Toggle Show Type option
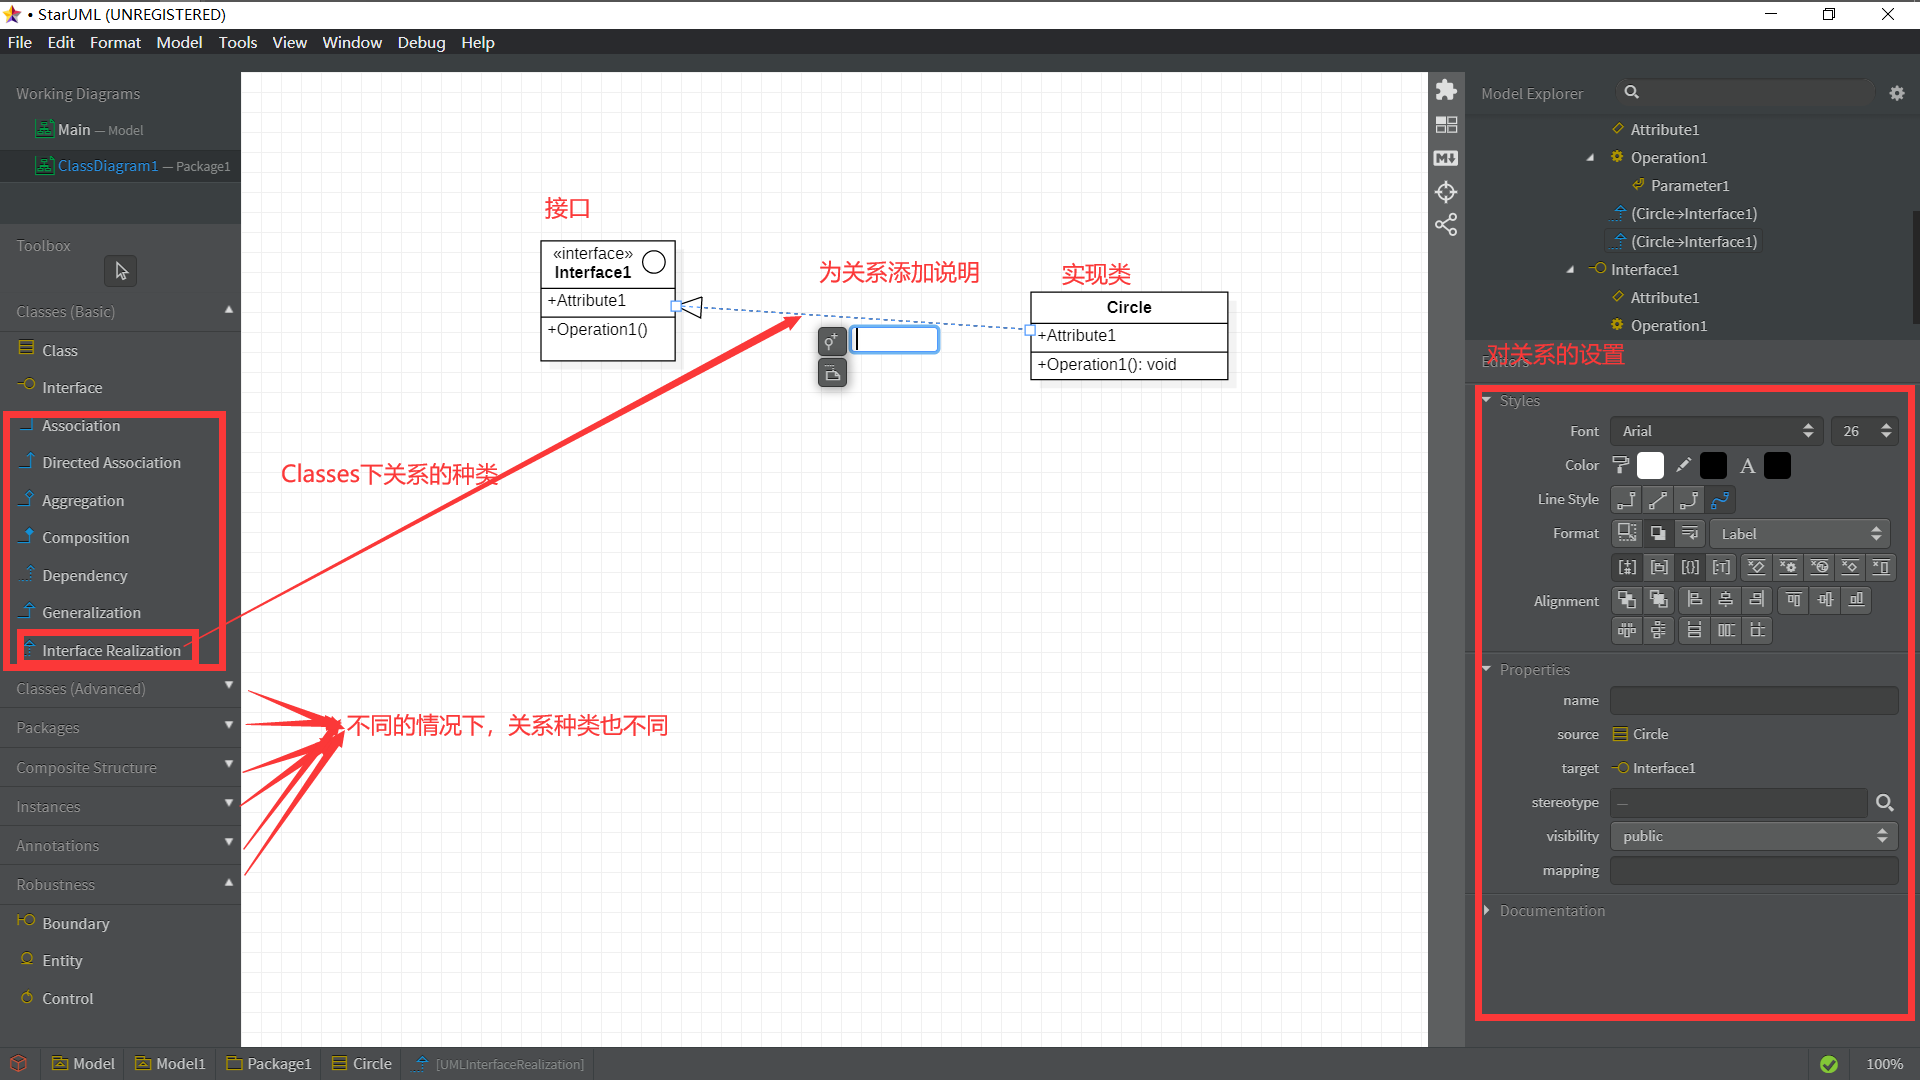This screenshot has width=1920, height=1080. 1720,567
